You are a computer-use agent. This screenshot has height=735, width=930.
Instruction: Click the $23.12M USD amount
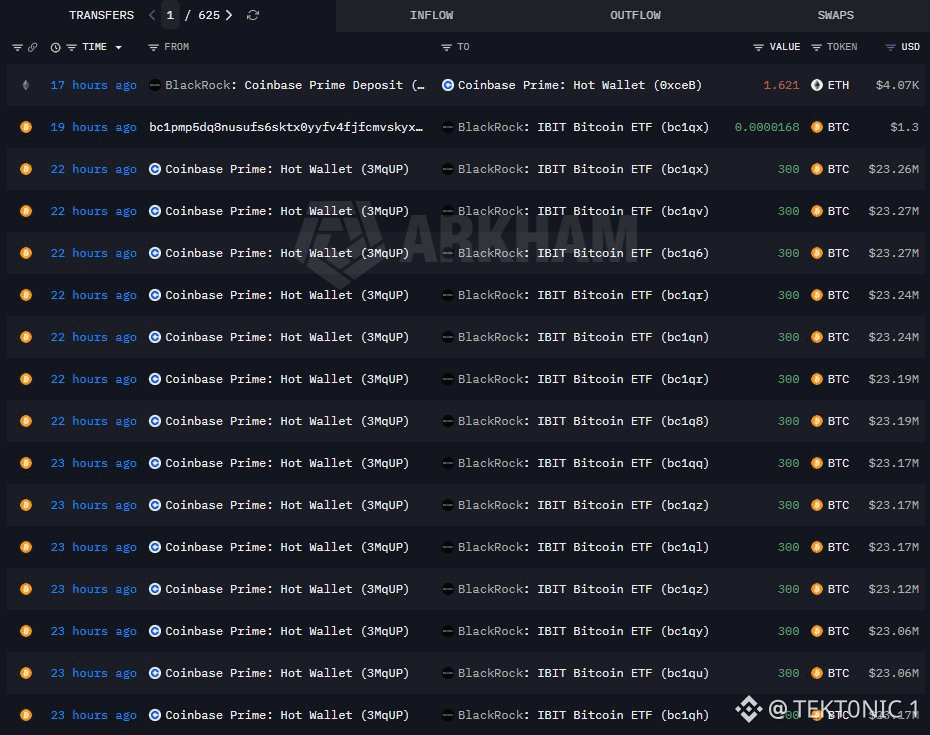(x=894, y=590)
